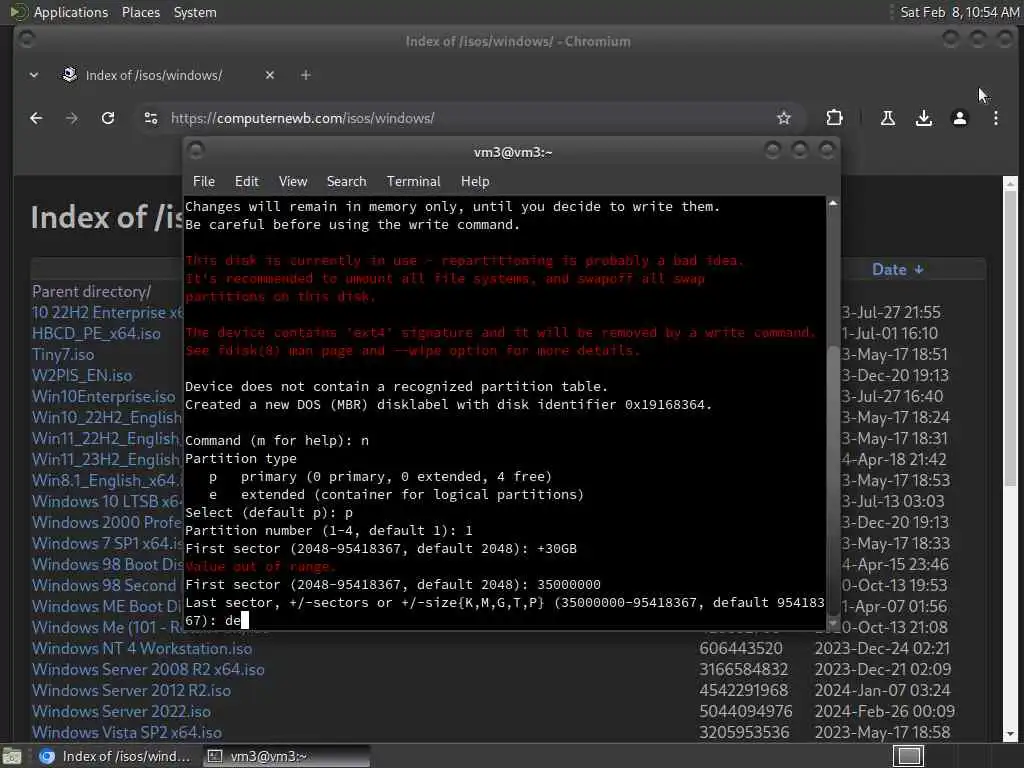Screen dimensions: 1024x768
Task: Open 10 22H2 Enterprise link
Action: click(x=108, y=312)
